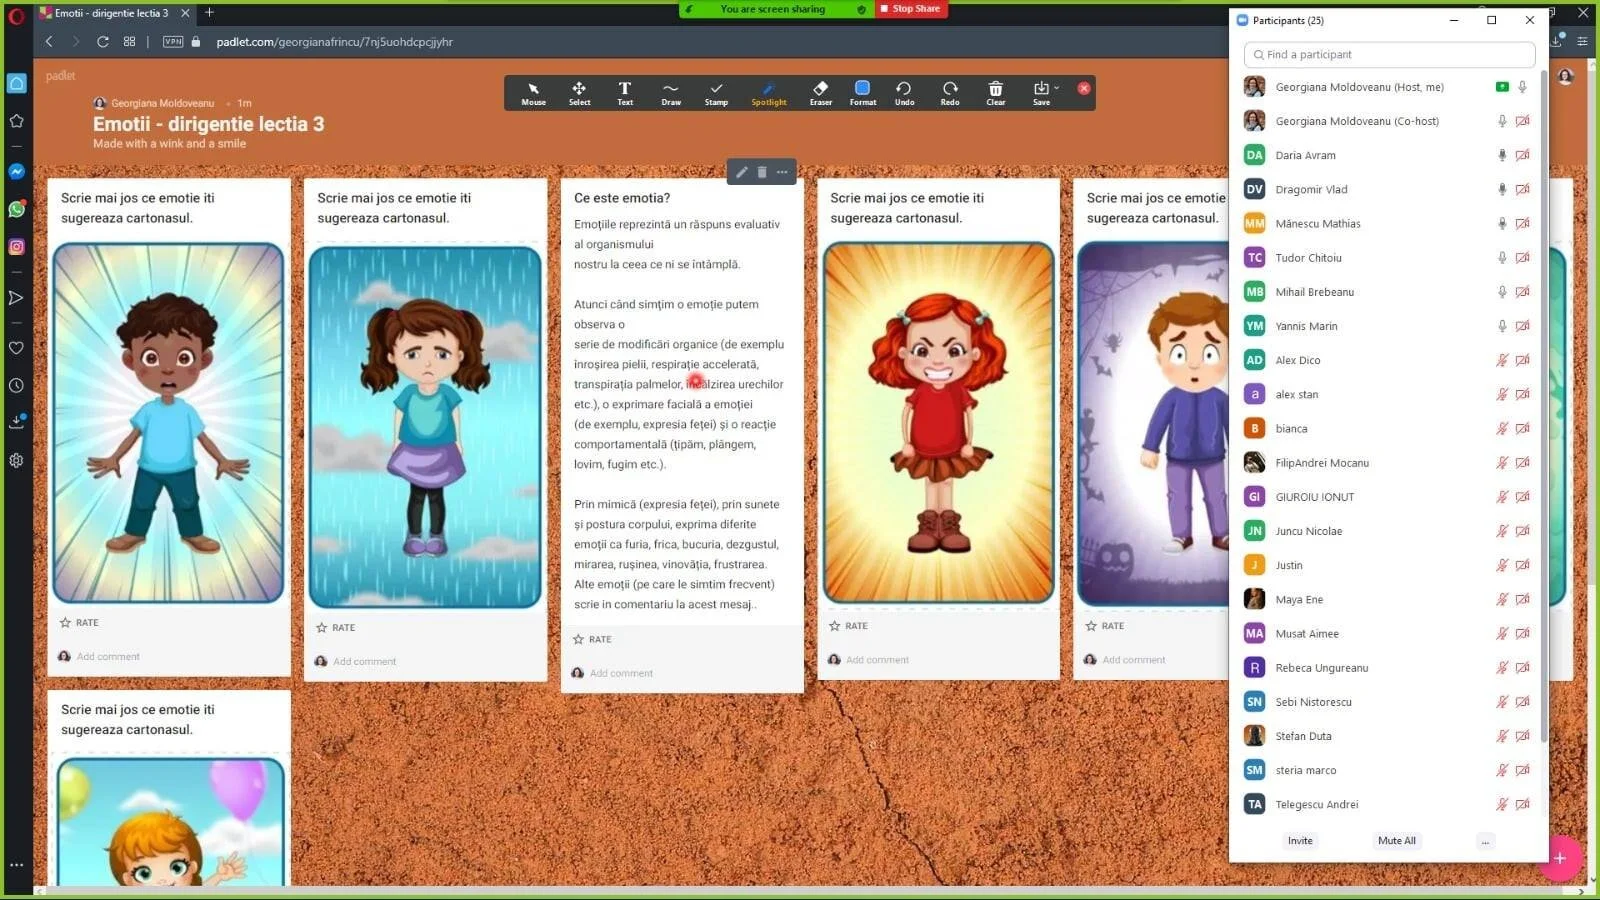Choose the Stamp annotation tool

(716, 93)
